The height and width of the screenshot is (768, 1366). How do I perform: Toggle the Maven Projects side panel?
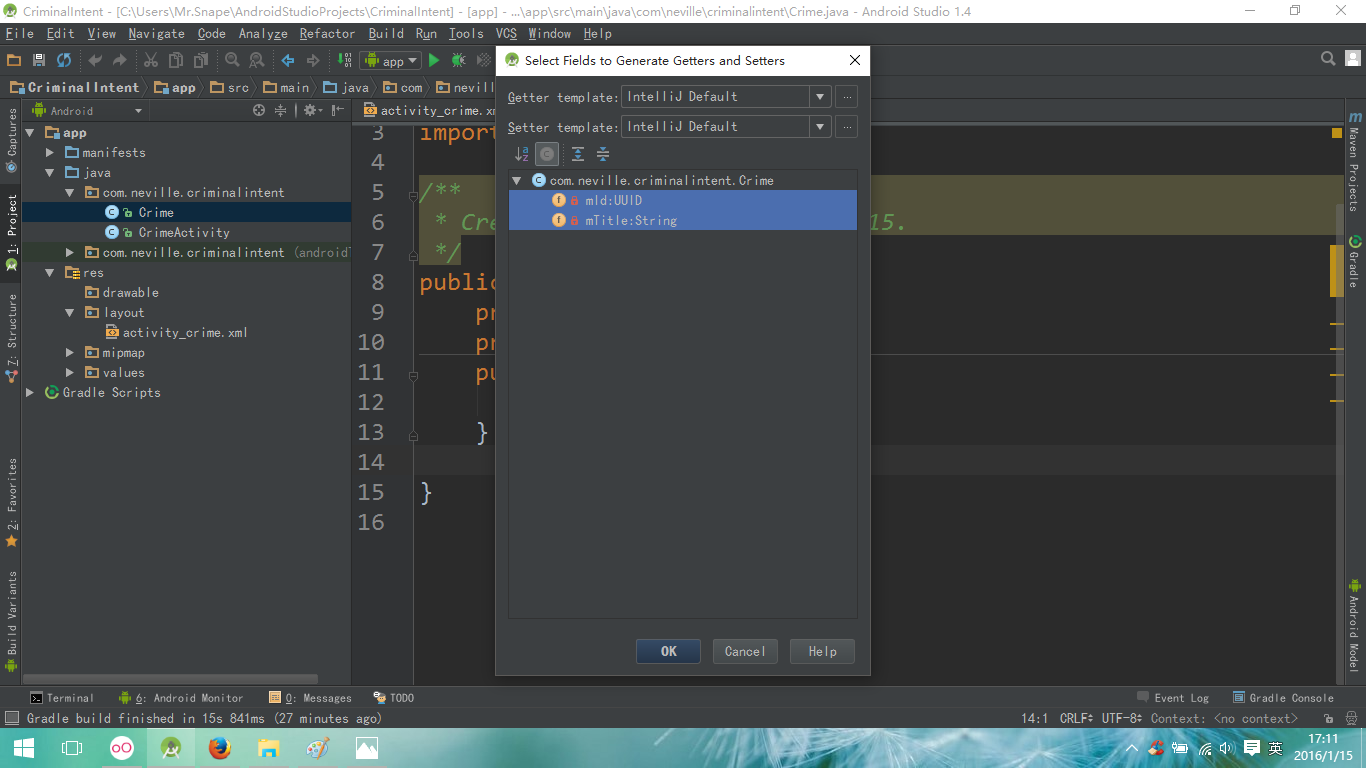[x=1354, y=161]
